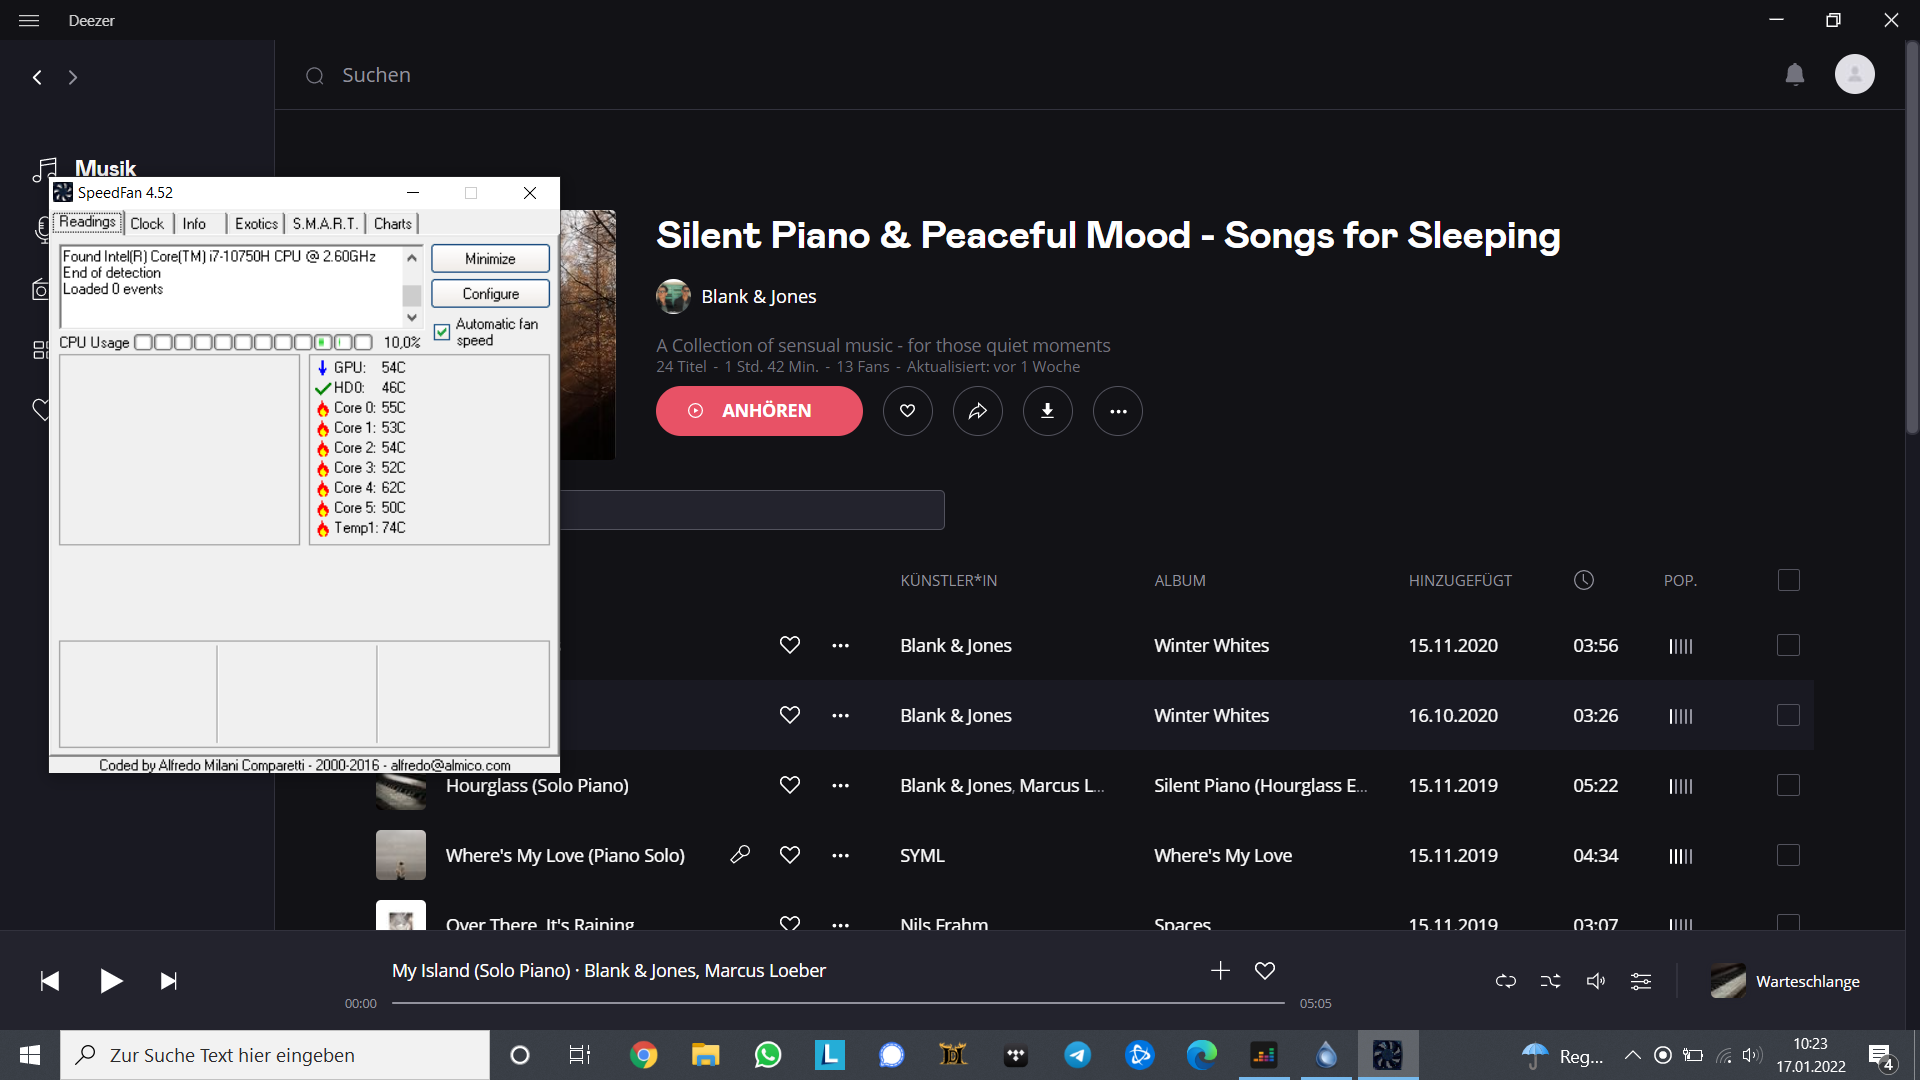Open the audio equalizer settings icon
Screen dimensions: 1920x1080
click(x=1640, y=981)
